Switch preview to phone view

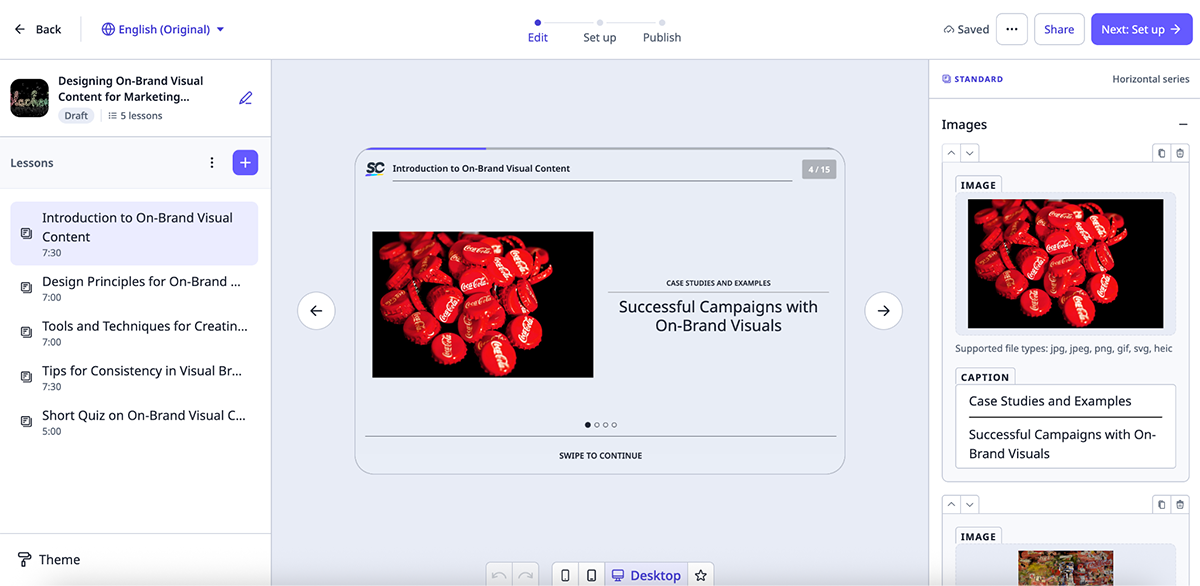(x=566, y=574)
